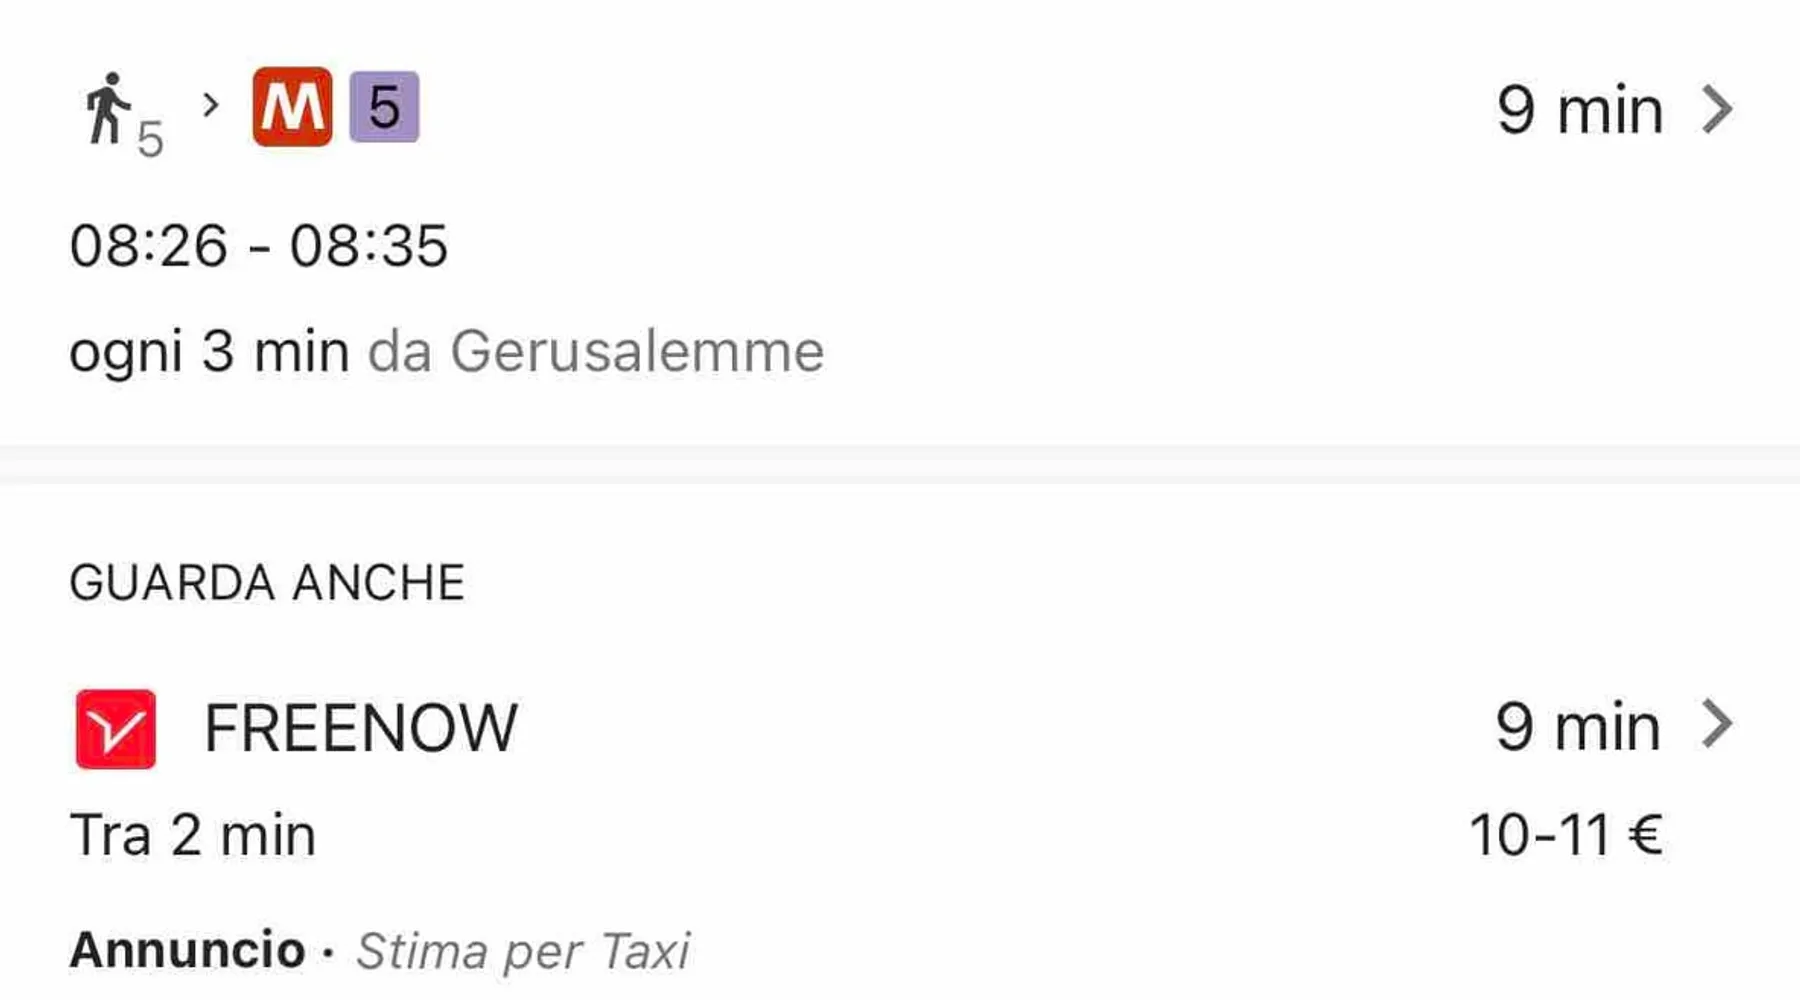Select the FREENOW provider name
This screenshot has height=1000, width=1800.
[361, 728]
